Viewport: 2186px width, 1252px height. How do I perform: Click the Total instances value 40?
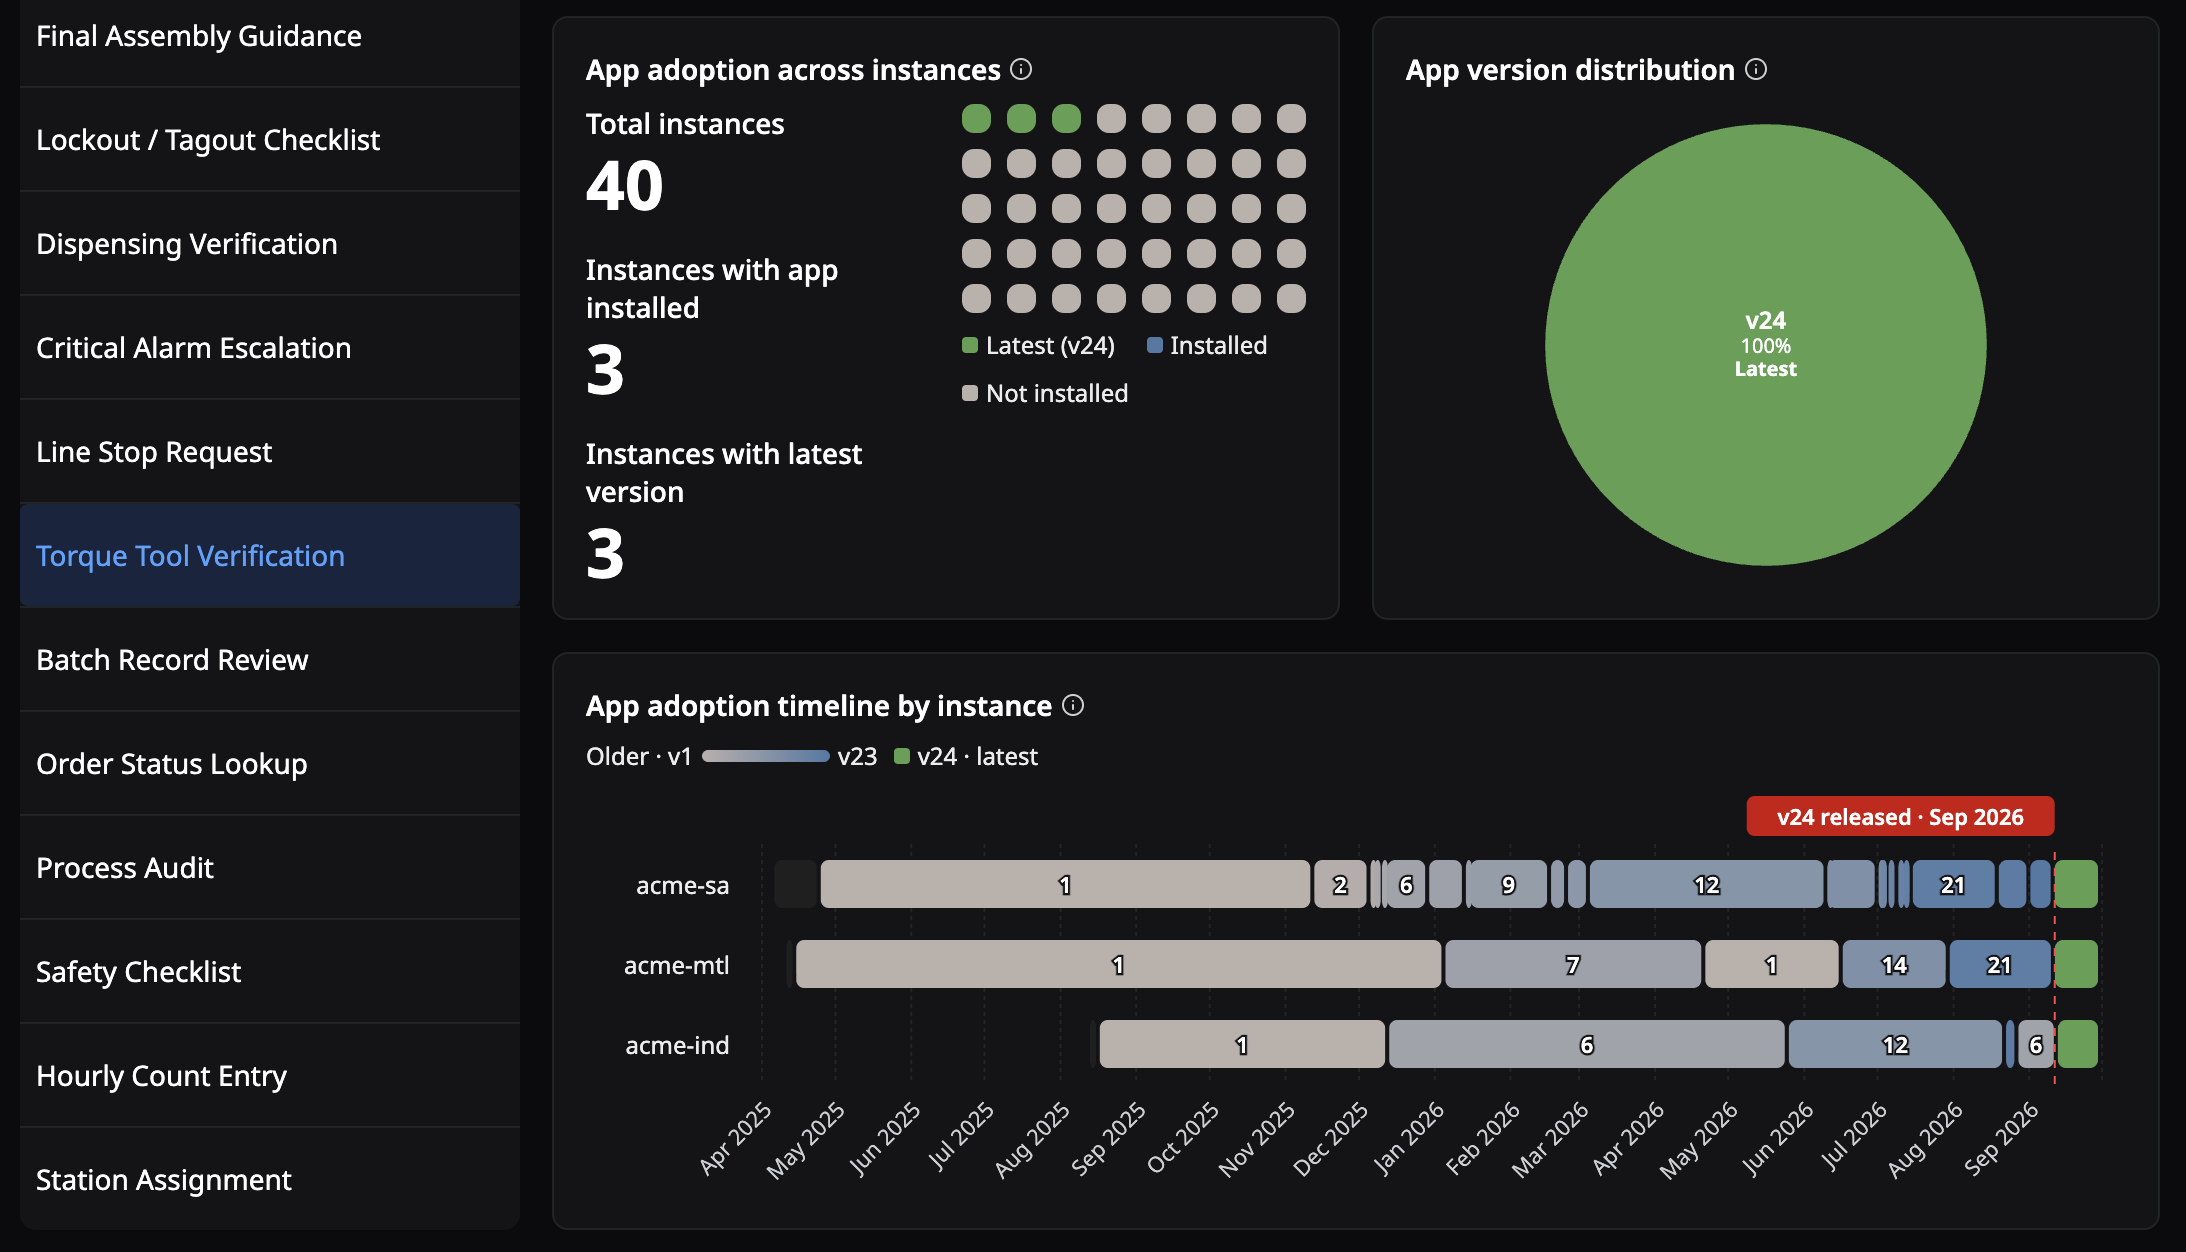coord(625,186)
